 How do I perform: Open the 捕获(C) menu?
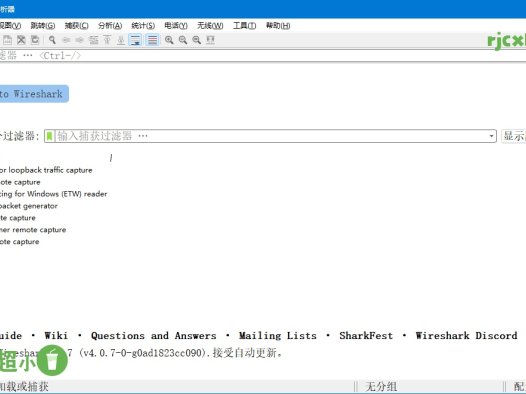76,25
